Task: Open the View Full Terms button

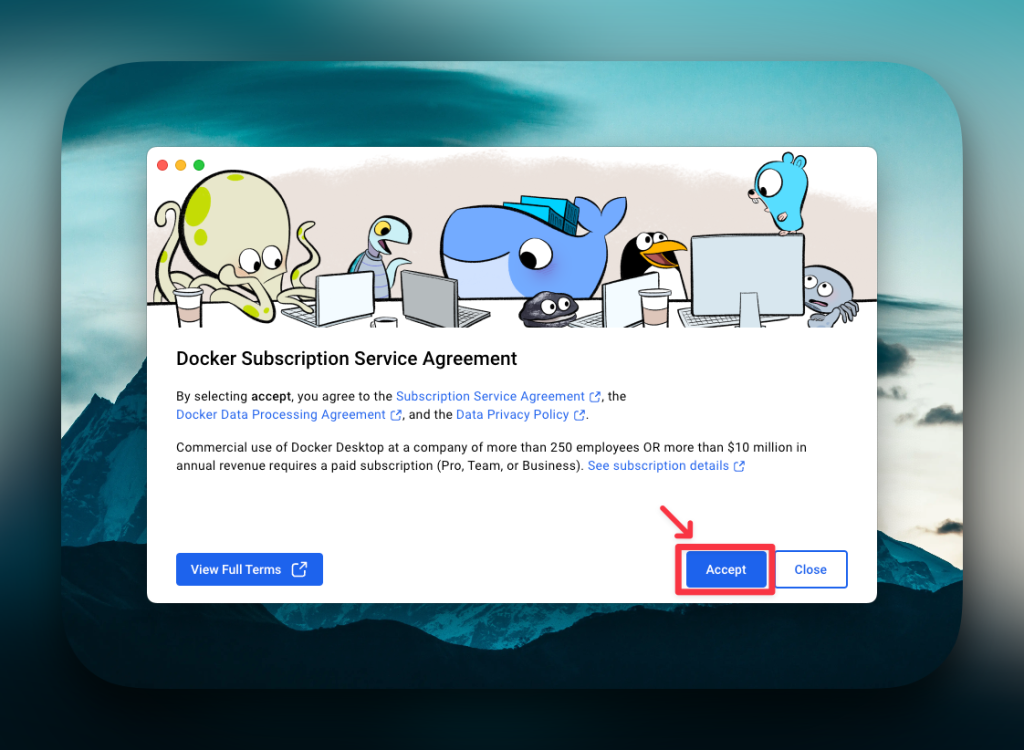Action: (249, 569)
